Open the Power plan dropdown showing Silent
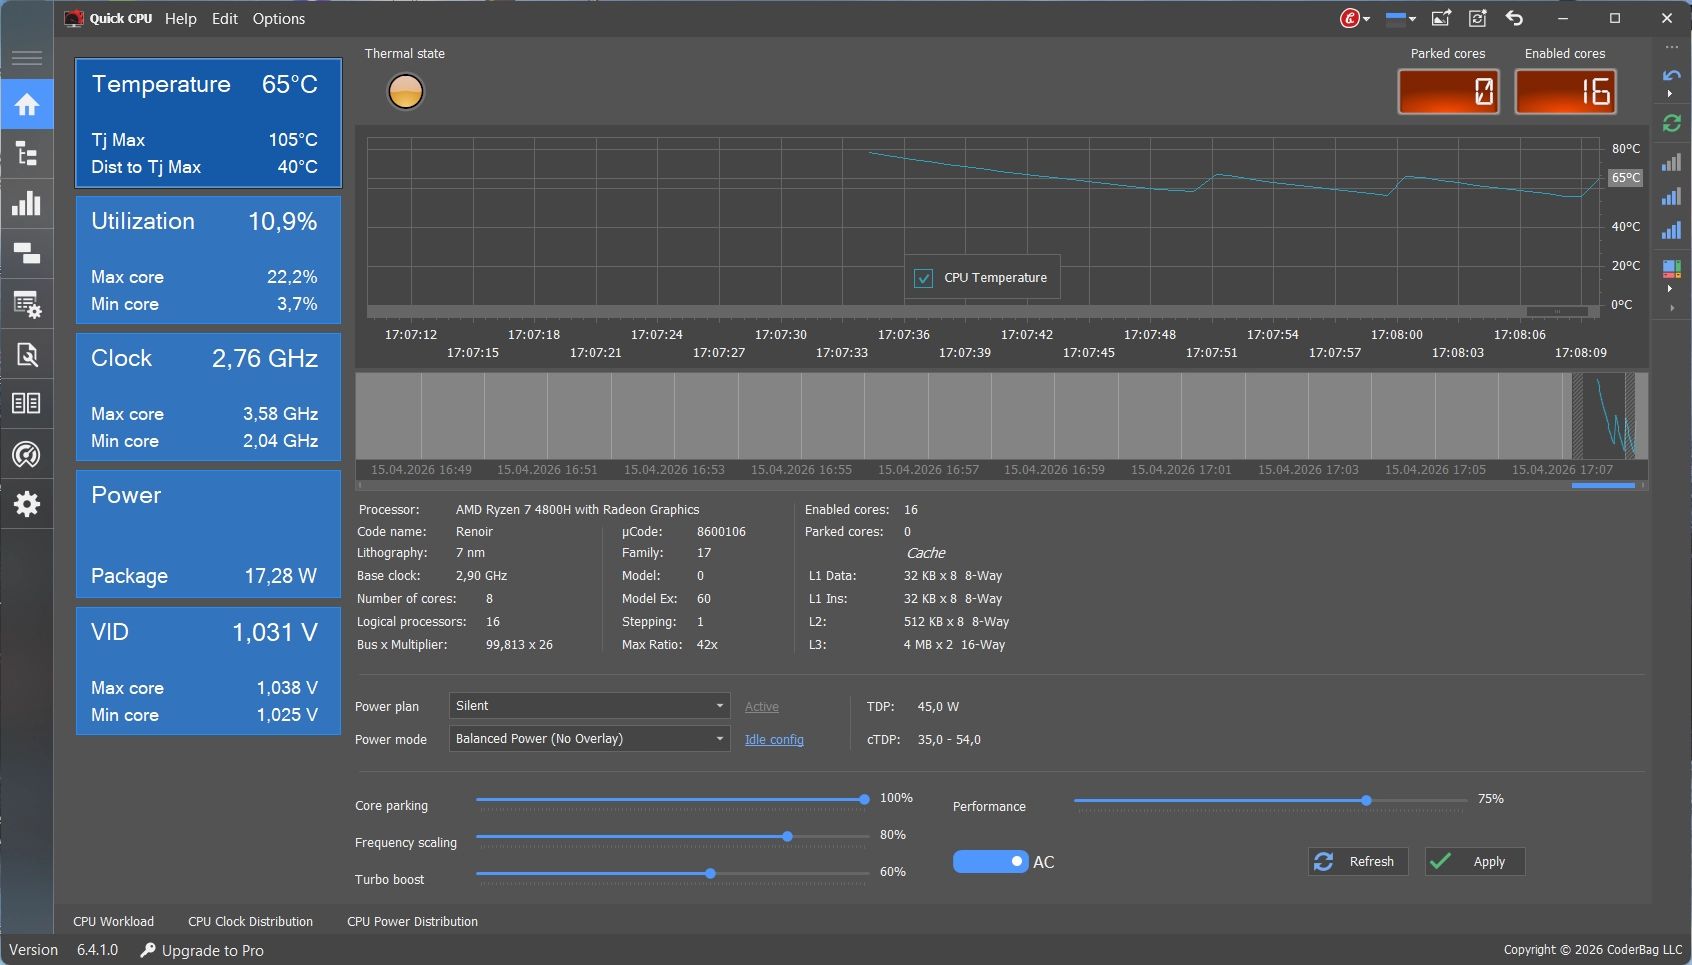 (x=589, y=706)
